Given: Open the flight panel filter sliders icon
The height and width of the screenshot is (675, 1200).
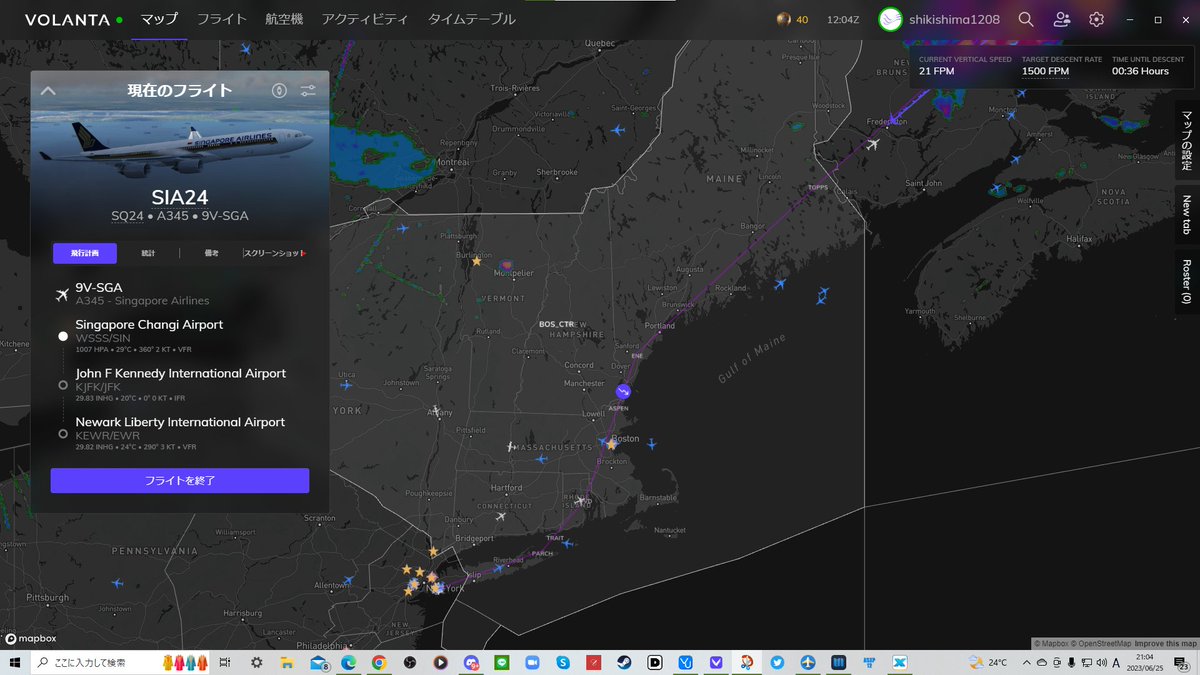Looking at the screenshot, I should click(308, 91).
